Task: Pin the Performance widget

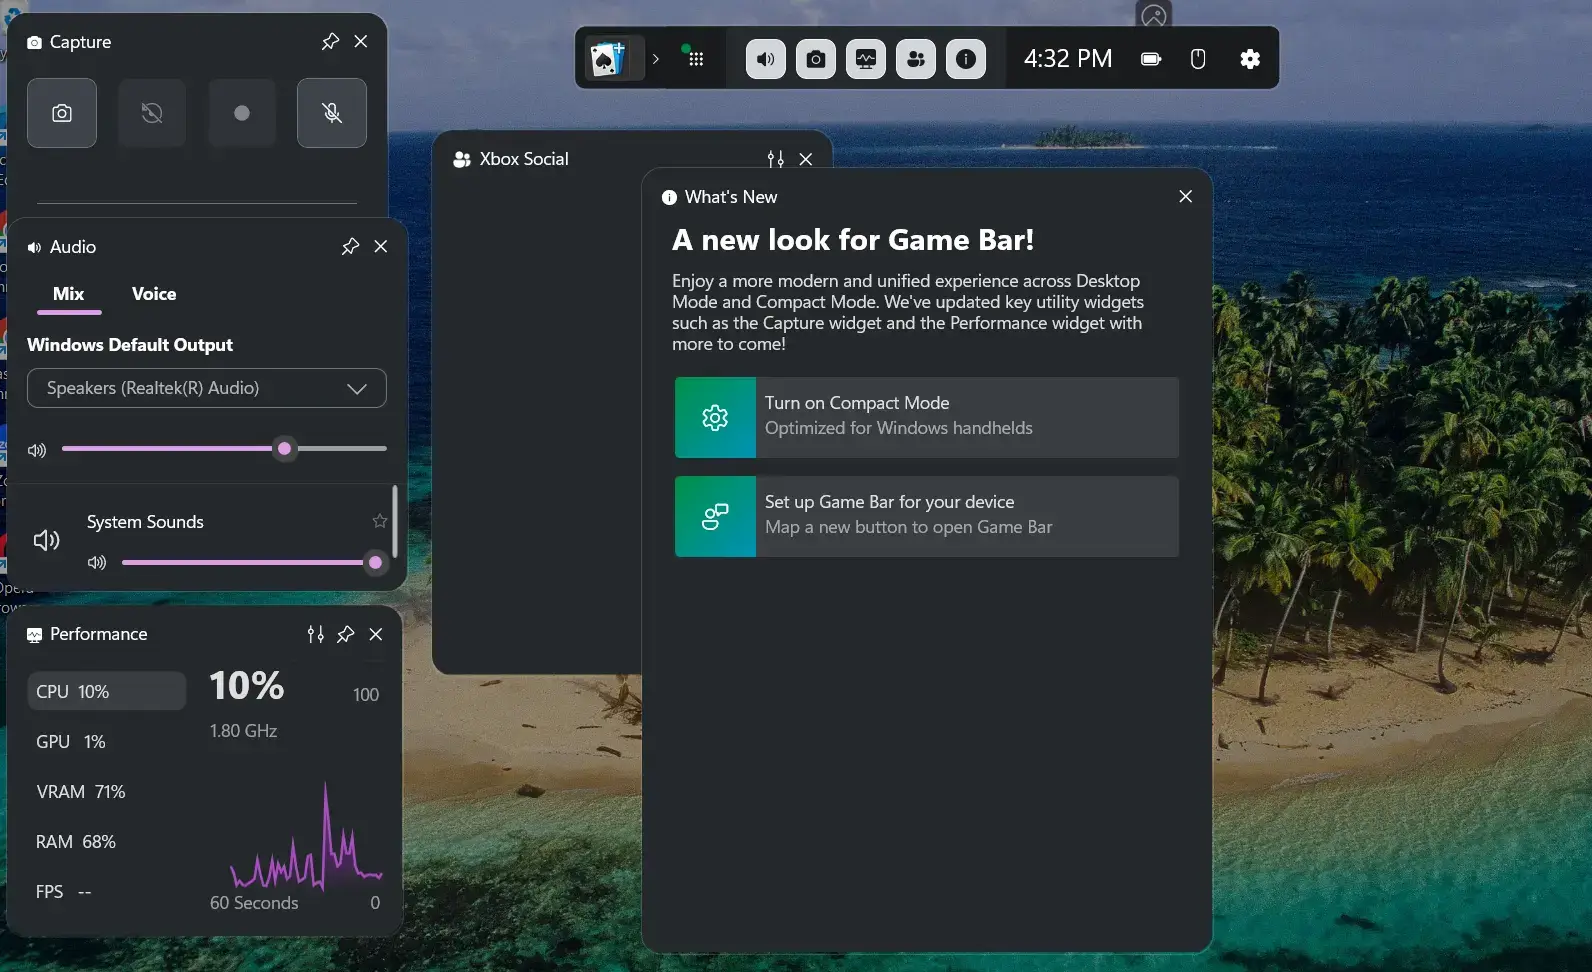Action: click(x=346, y=634)
